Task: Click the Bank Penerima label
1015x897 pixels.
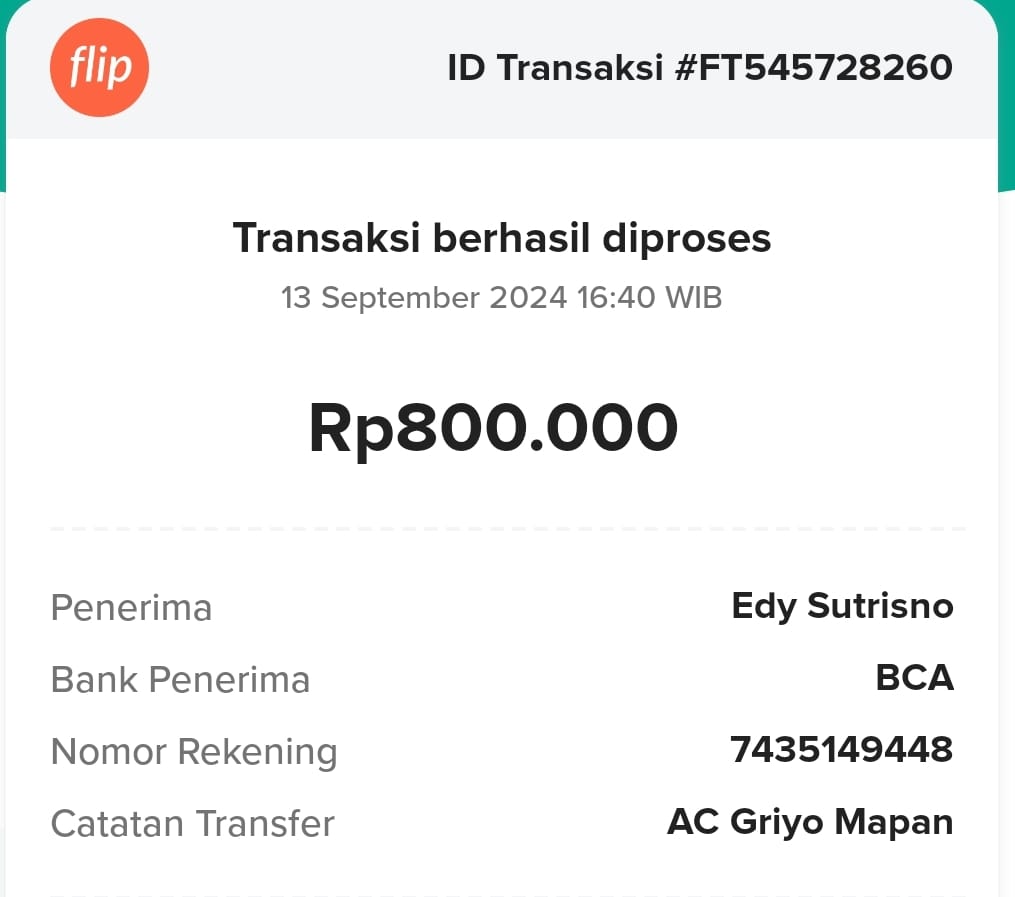Action: [x=180, y=680]
